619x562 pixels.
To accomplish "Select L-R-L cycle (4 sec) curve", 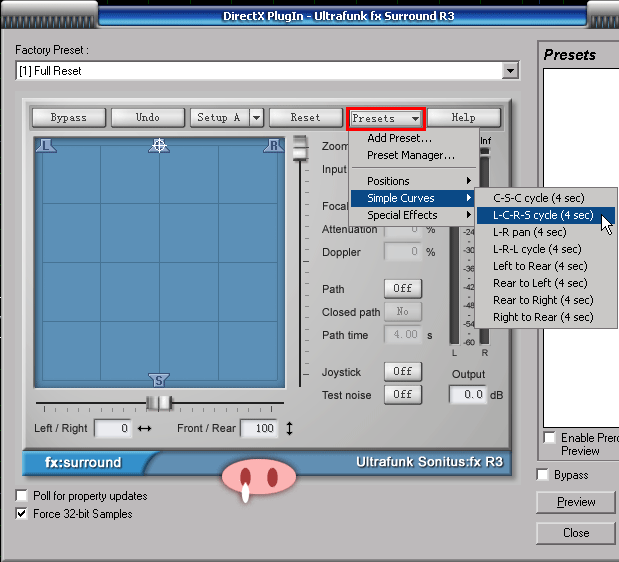I will (546, 249).
